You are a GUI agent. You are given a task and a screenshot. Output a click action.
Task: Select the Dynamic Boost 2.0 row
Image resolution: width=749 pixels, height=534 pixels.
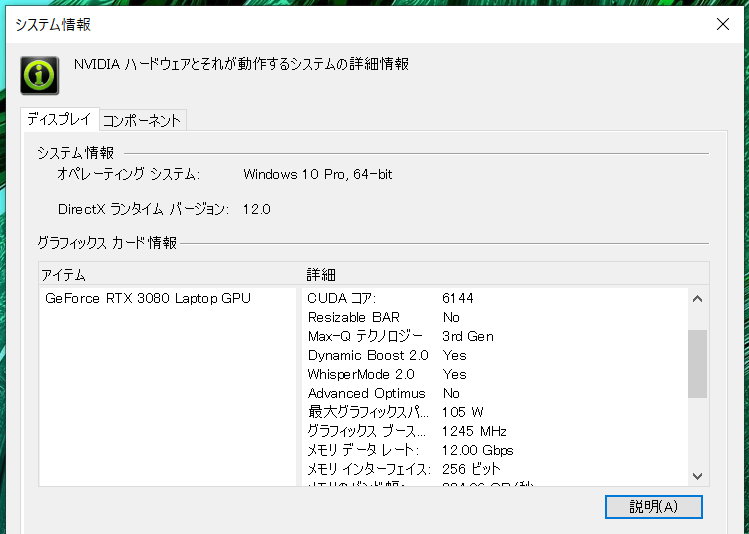[x=494, y=355]
